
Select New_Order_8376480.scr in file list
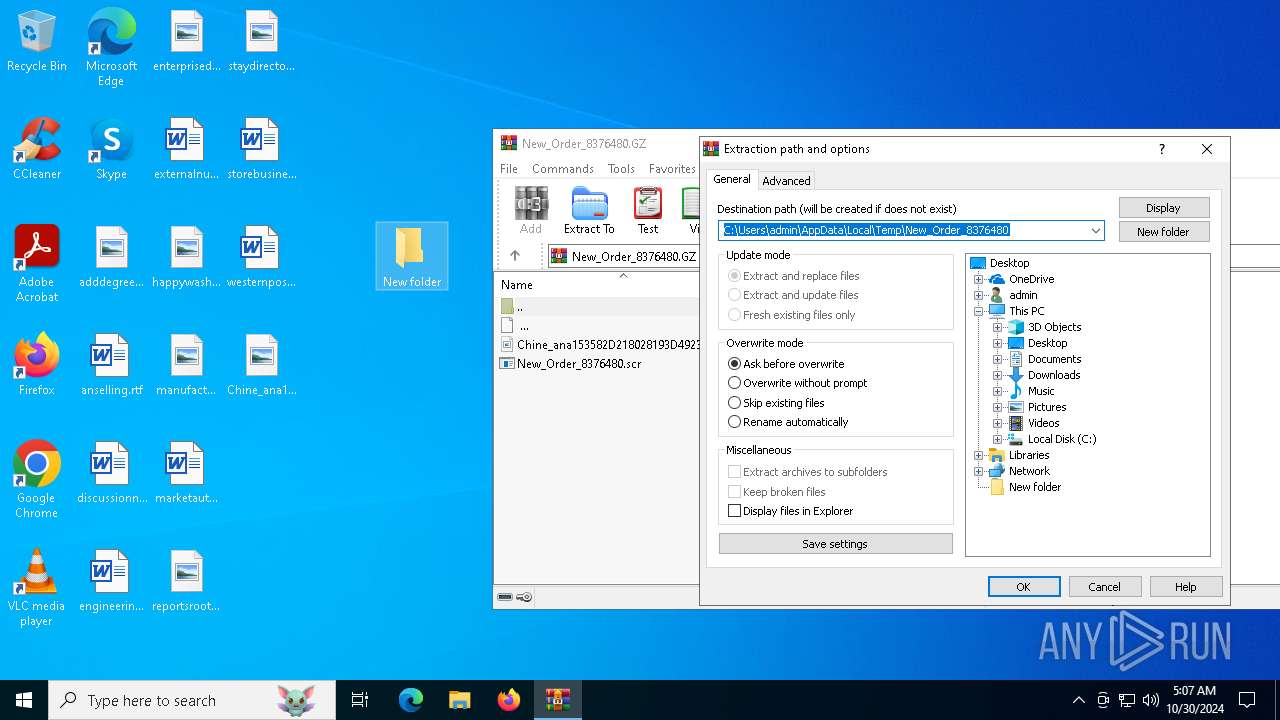(x=579, y=364)
